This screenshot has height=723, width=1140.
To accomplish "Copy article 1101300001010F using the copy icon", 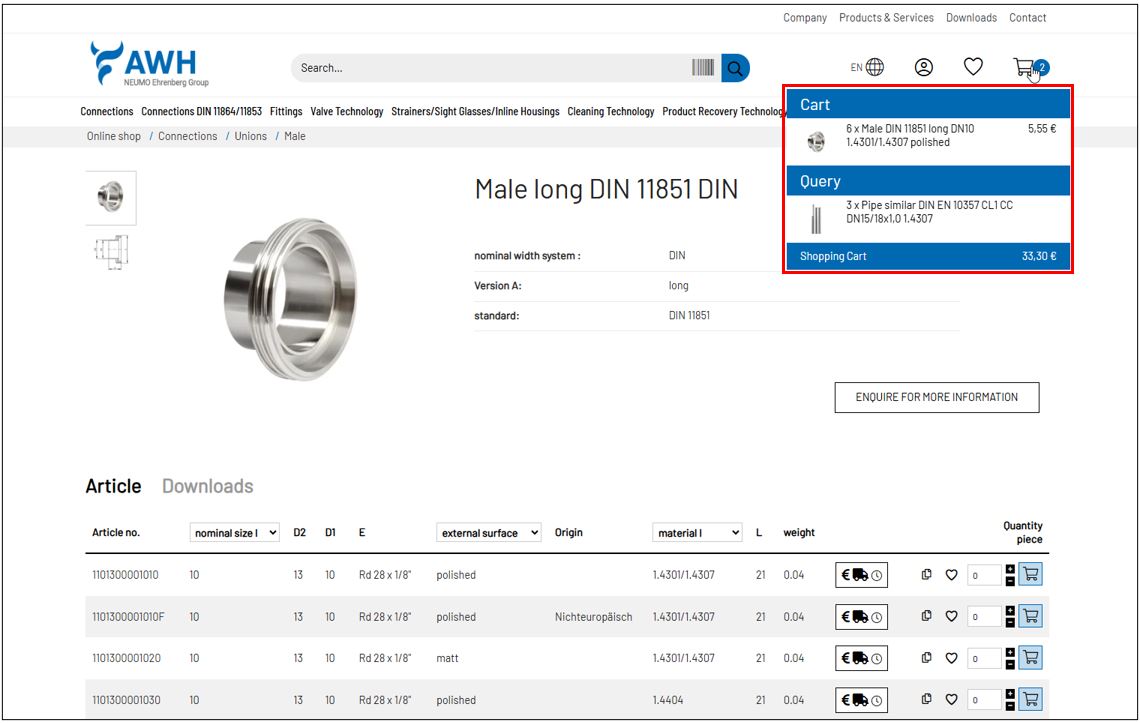I will pos(926,617).
